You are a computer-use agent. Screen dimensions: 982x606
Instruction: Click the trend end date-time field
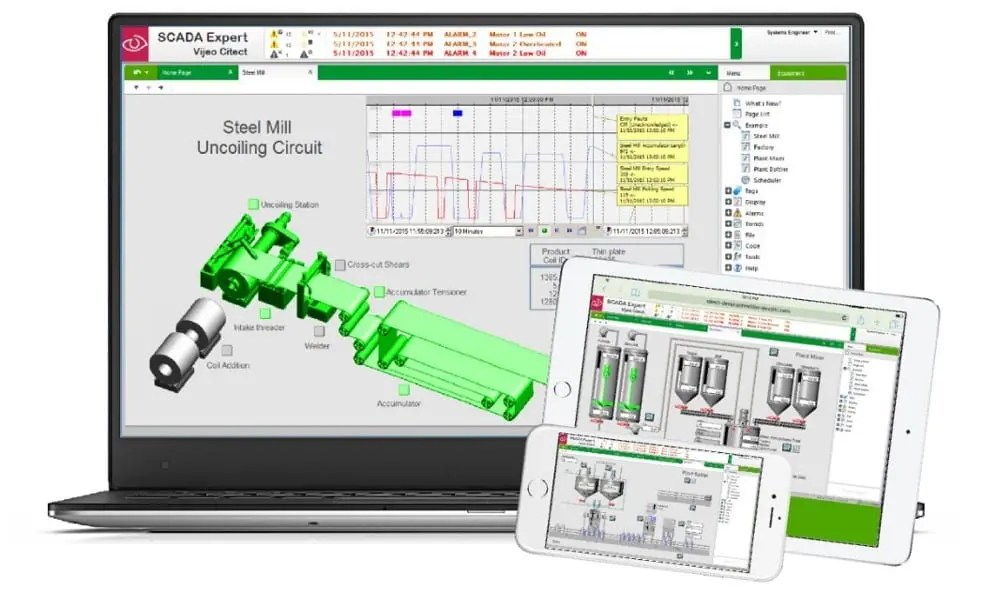click(646, 232)
